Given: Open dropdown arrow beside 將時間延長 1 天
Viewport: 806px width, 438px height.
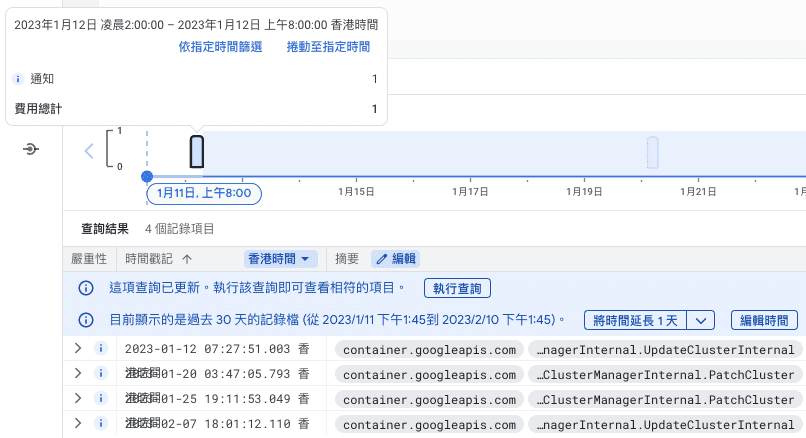Looking at the screenshot, I should tap(702, 320).
